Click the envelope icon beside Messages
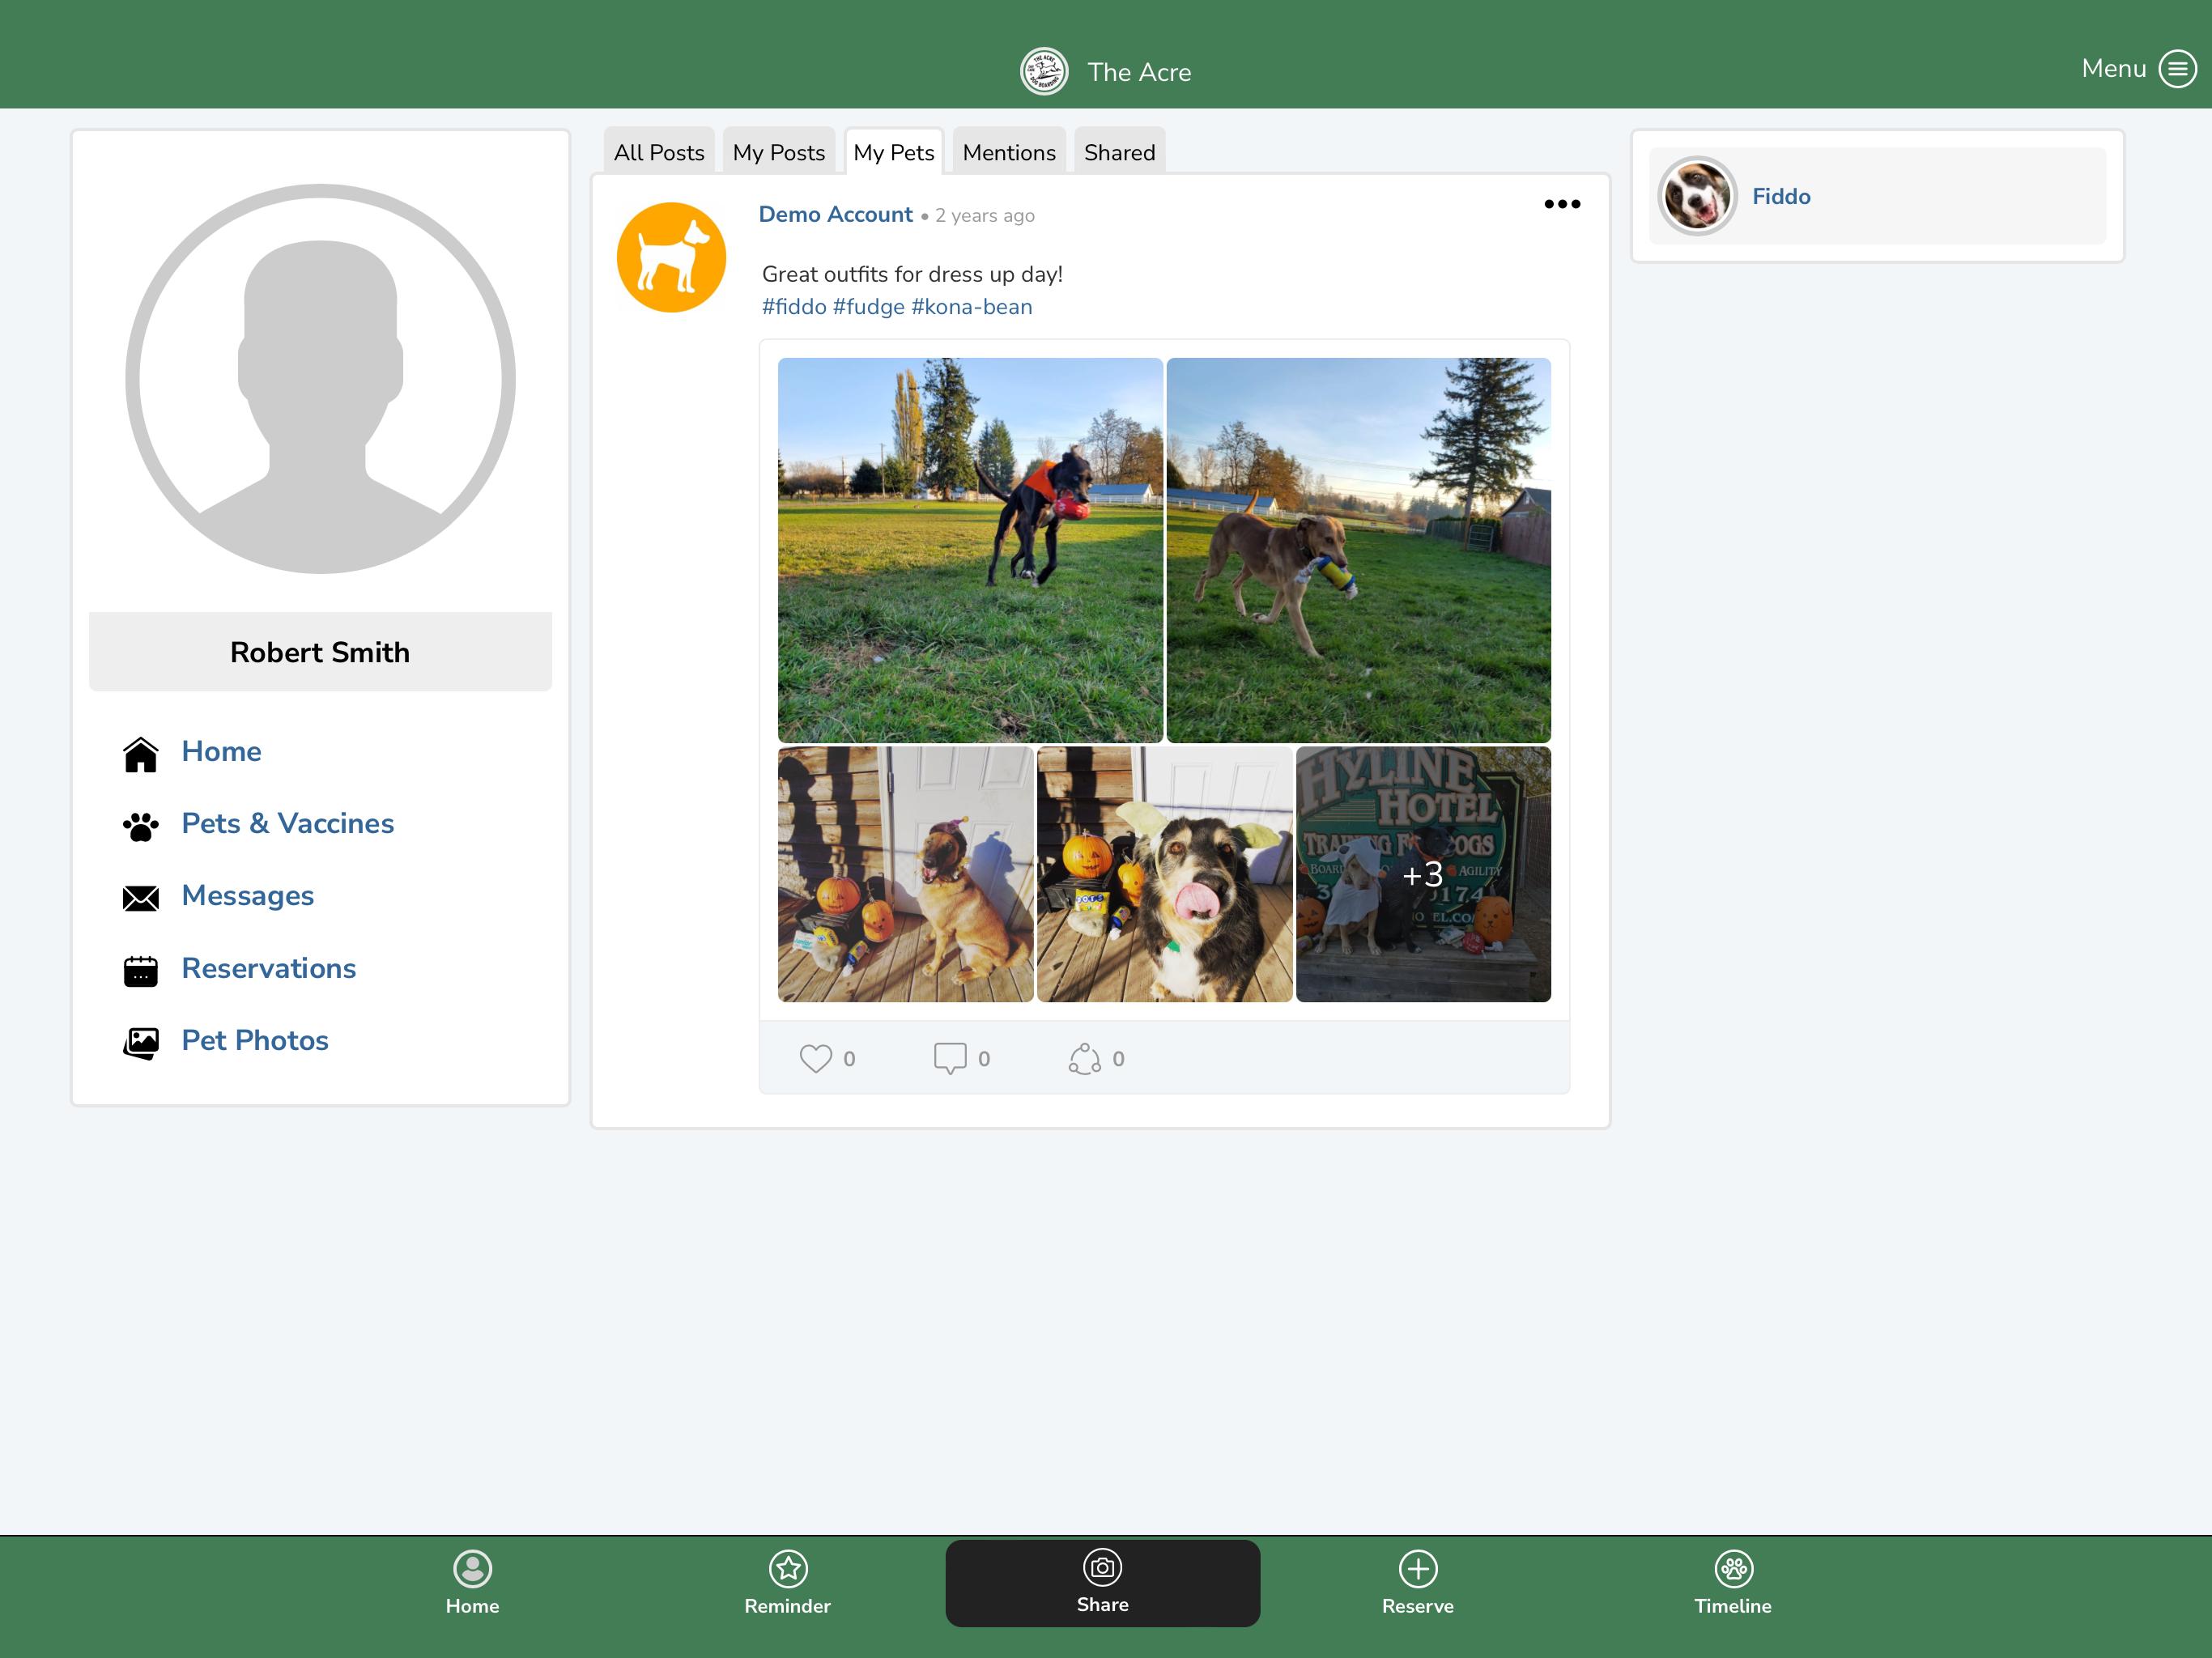The height and width of the screenshot is (1658, 2212). pyautogui.click(x=141, y=898)
